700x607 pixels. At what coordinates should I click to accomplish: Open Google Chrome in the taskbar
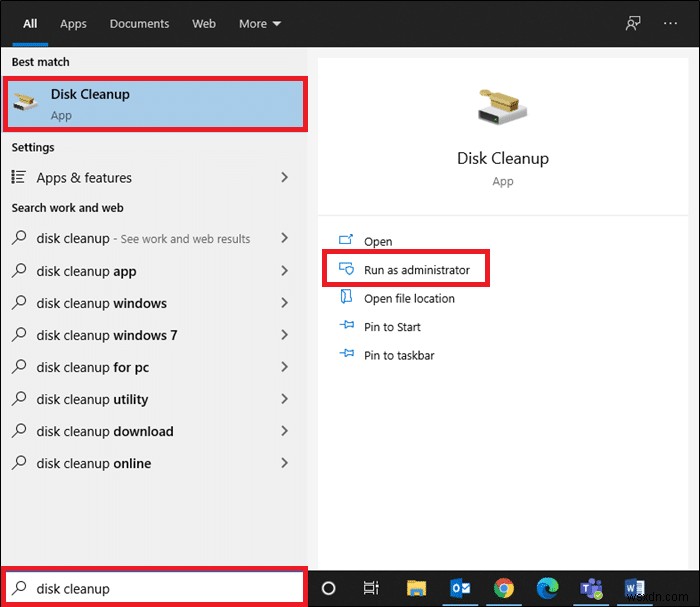click(504, 588)
